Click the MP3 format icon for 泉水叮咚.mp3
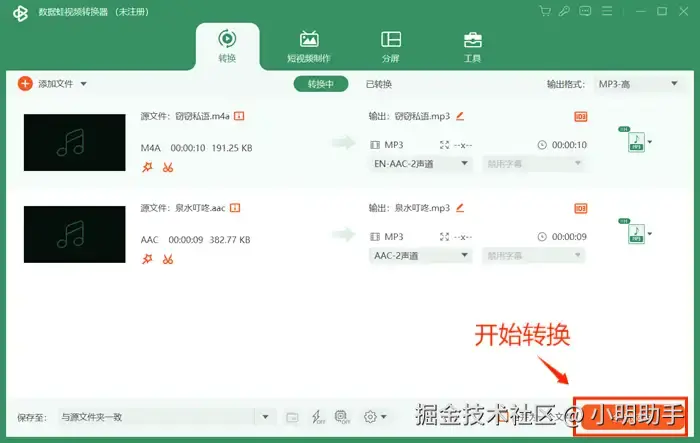The image size is (700, 443). click(636, 234)
